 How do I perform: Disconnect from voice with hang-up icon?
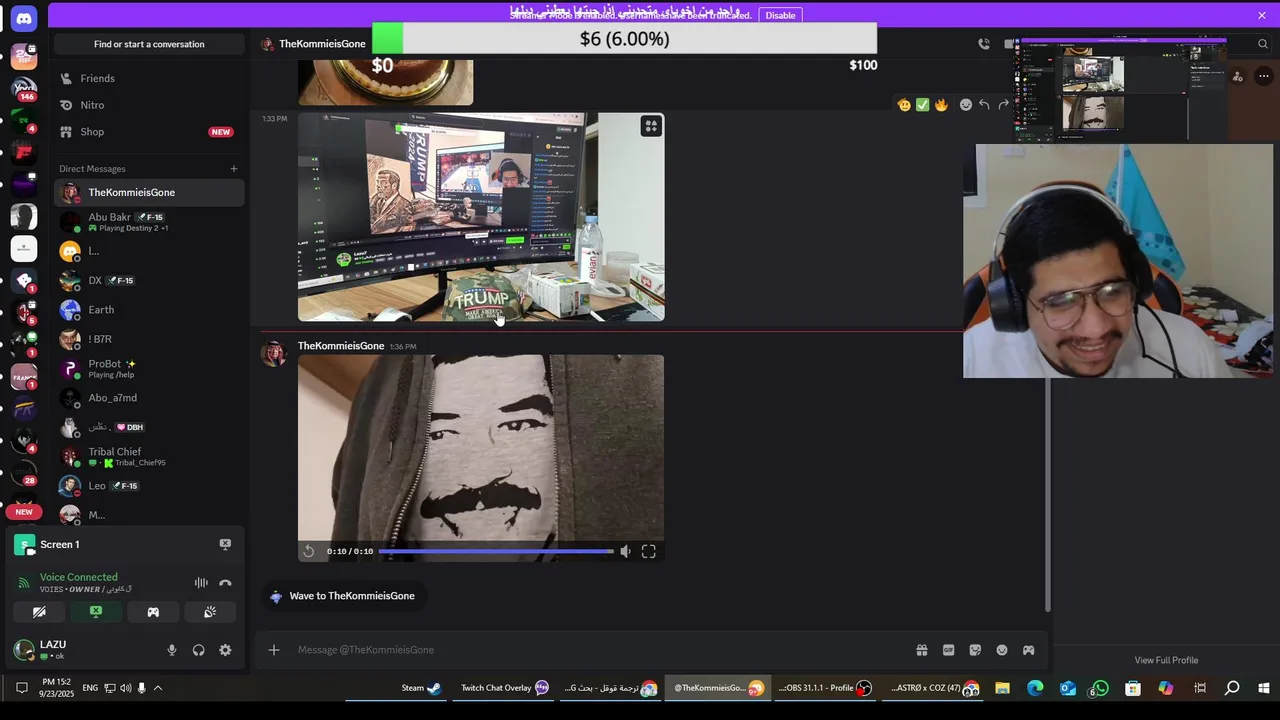tap(225, 583)
